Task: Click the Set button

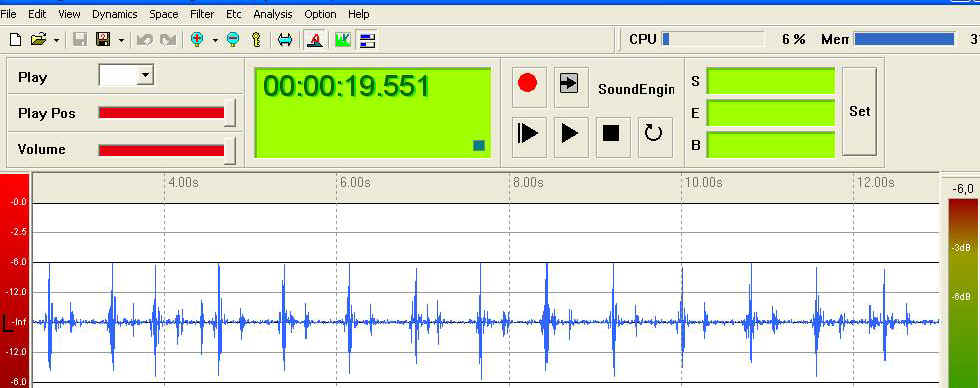Action: click(x=859, y=111)
